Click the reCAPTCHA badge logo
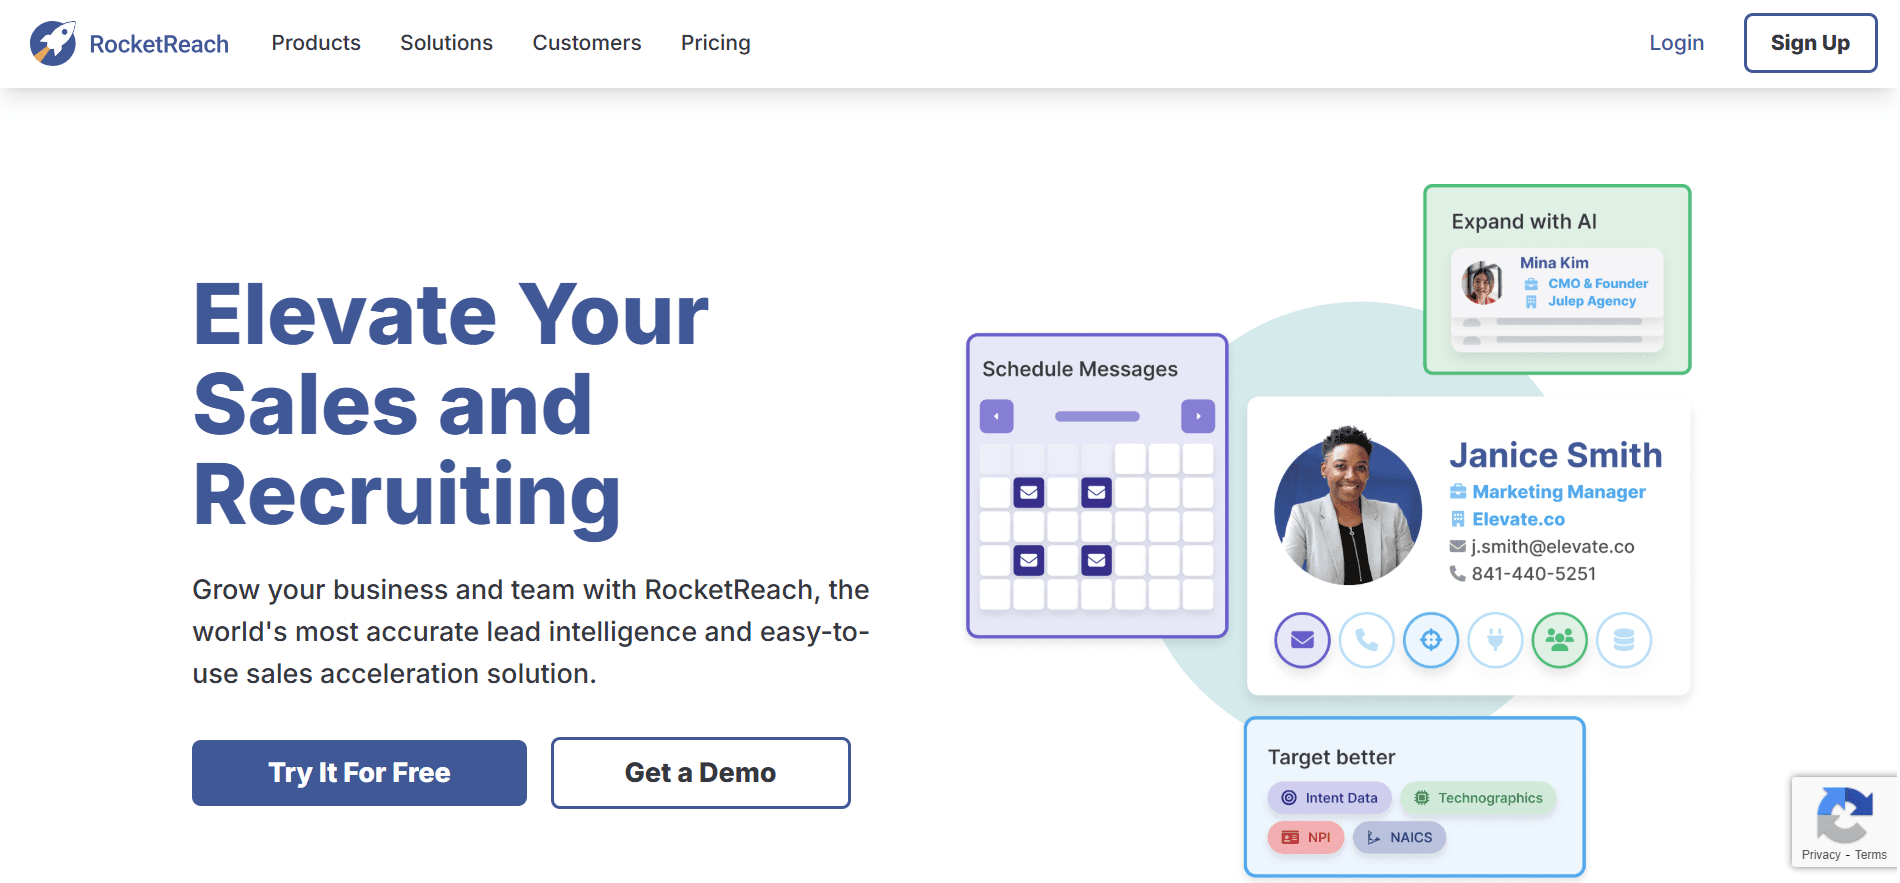Image resolution: width=1900 pixels, height=883 pixels. click(1845, 815)
